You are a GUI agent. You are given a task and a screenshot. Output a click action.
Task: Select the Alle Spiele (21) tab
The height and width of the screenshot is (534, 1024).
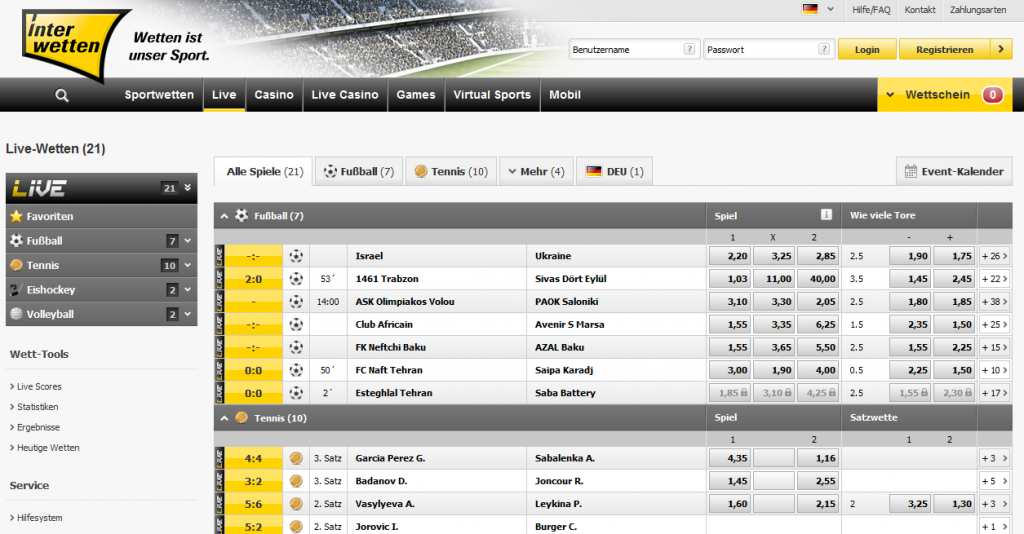pos(264,171)
